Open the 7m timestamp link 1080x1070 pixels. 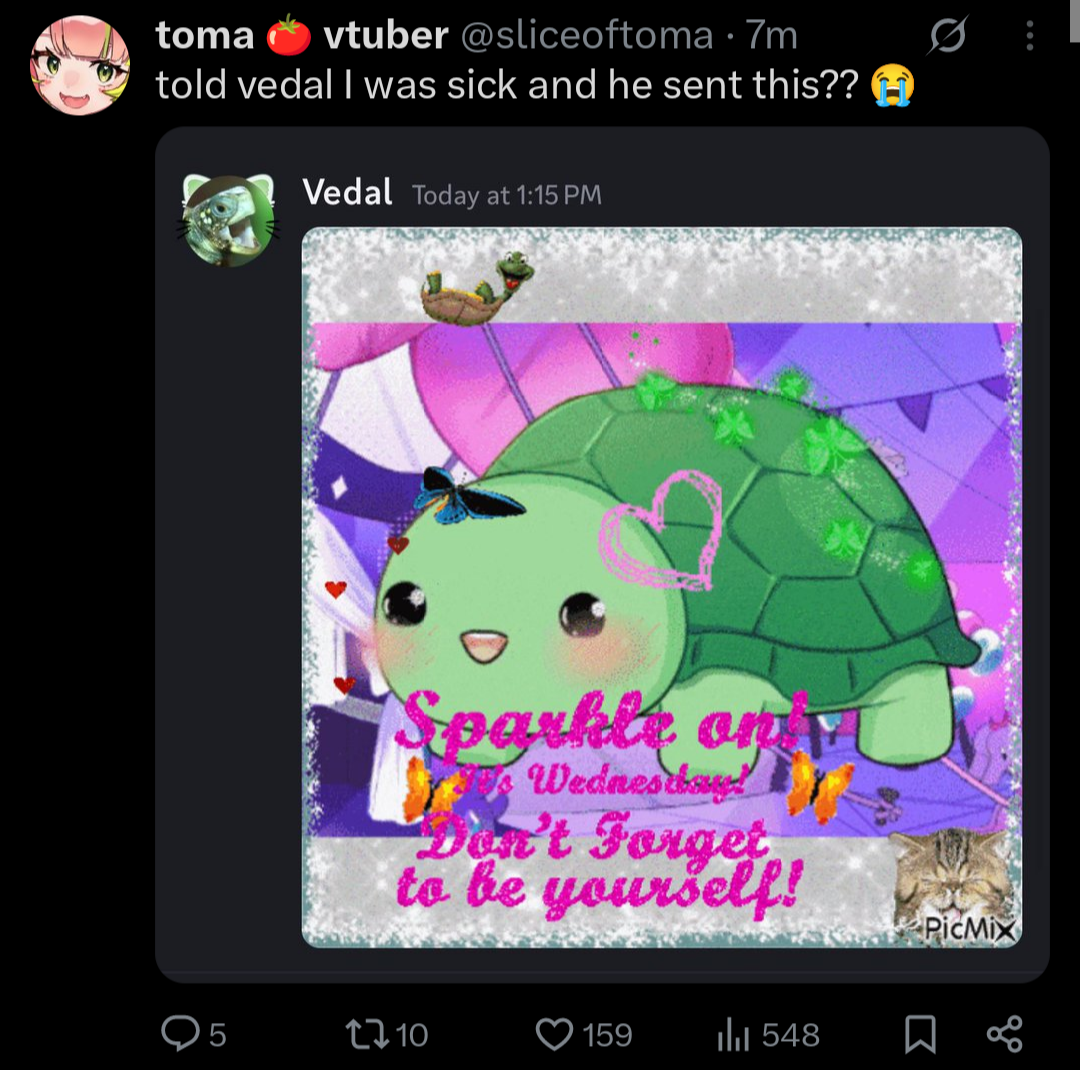click(x=771, y=35)
